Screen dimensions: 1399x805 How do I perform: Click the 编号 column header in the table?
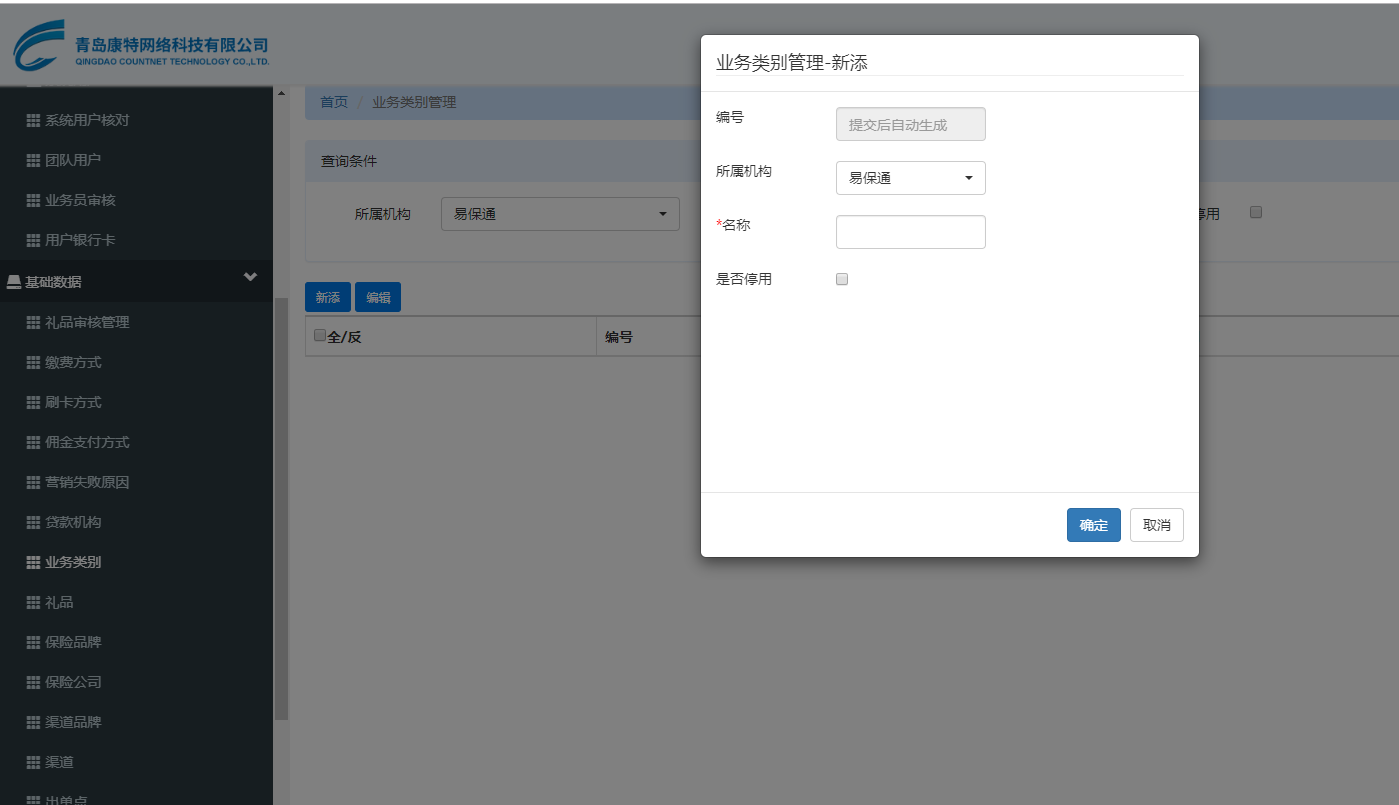tap(619, 337)
